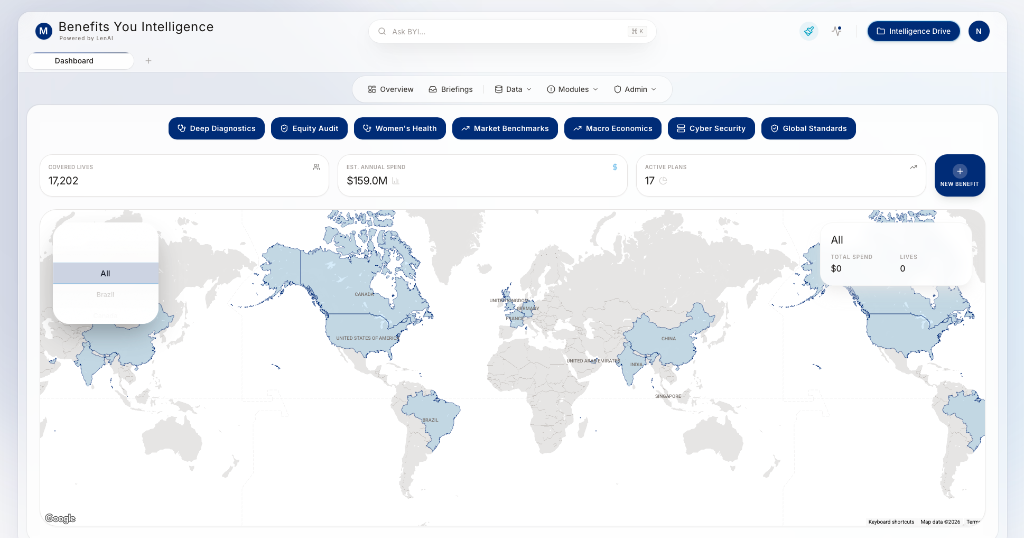Click the pie icon beside 17 active plans
This screenshot has width=1024, height=538.
click(x=663, y=181)
